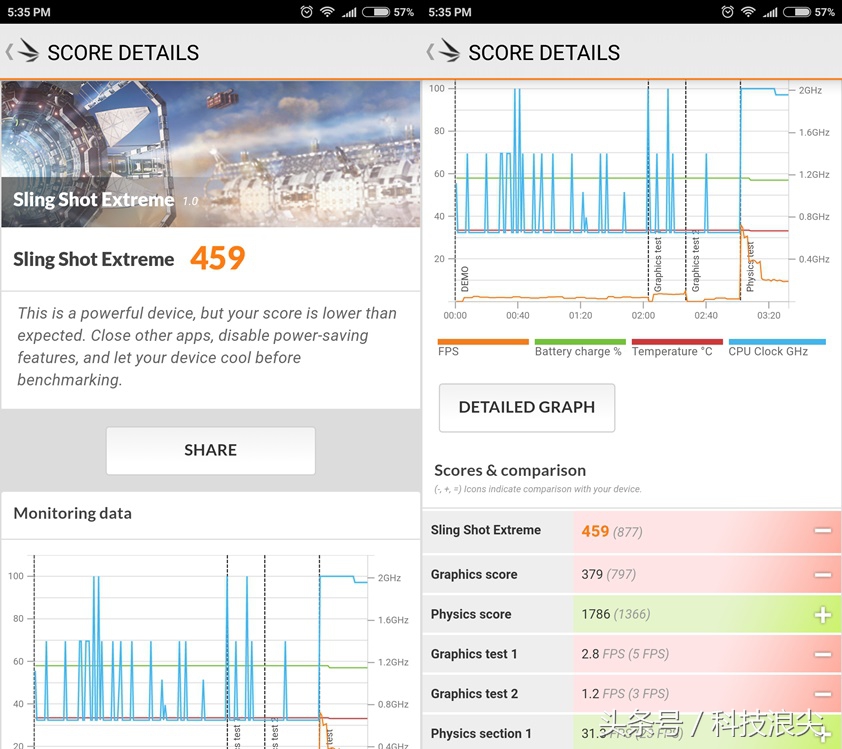Screen dimensions: 842x749
Task: Toggle the plus indicator on Physics score
Action: point(823,614)
